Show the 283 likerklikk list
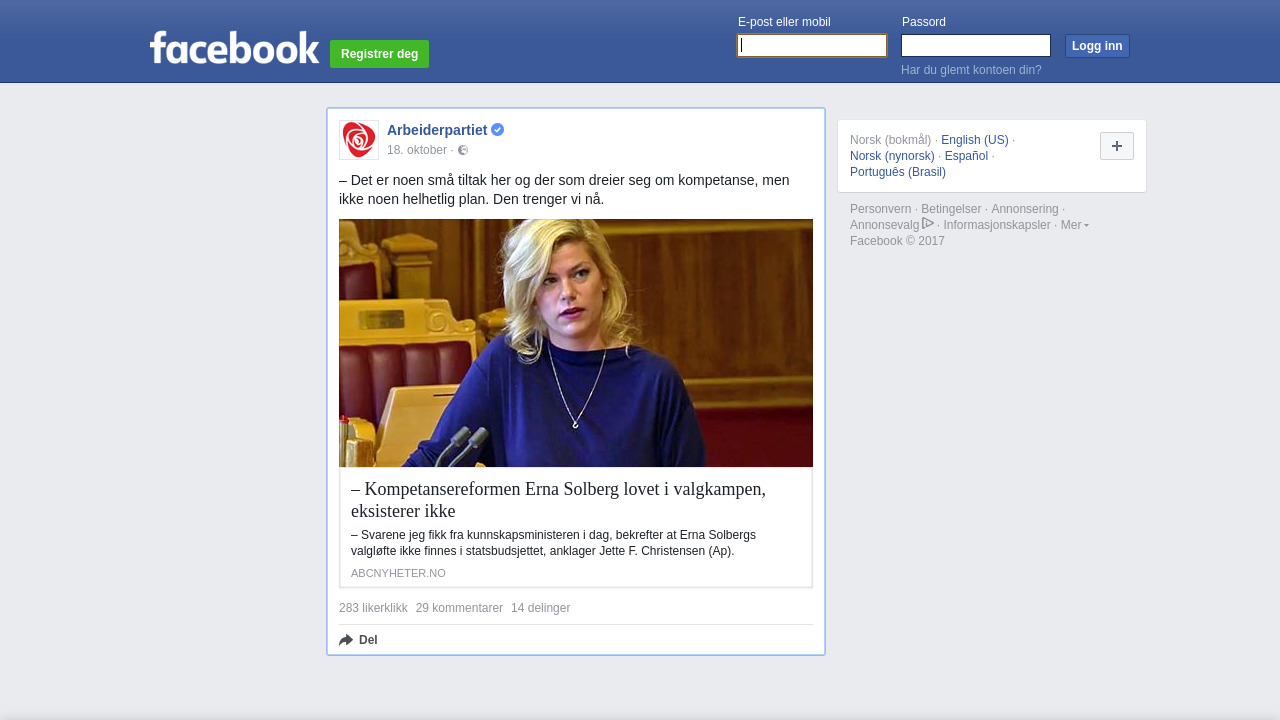 (373, 608)
